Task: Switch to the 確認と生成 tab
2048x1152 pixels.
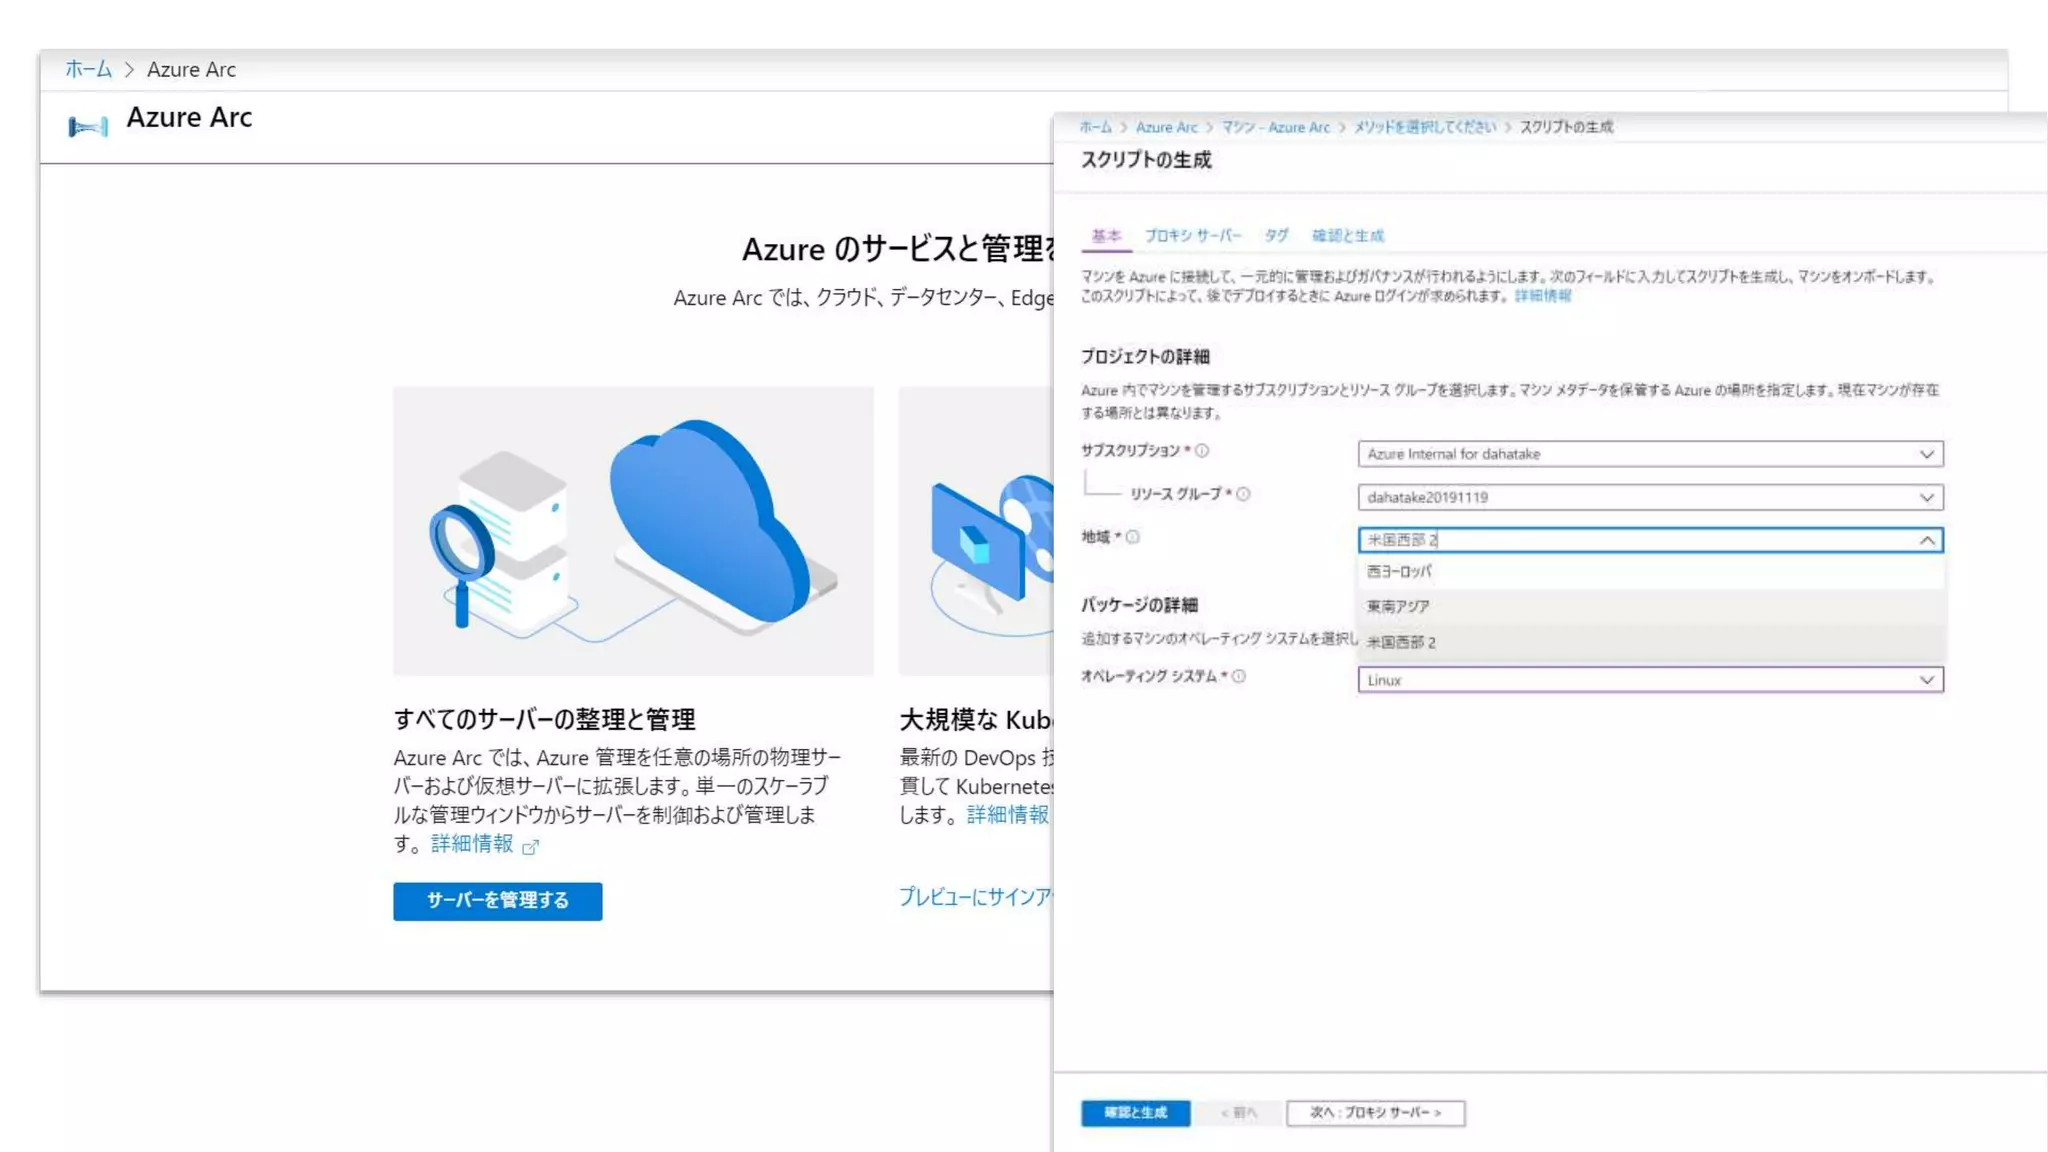Action: (x=1348, y=236)
